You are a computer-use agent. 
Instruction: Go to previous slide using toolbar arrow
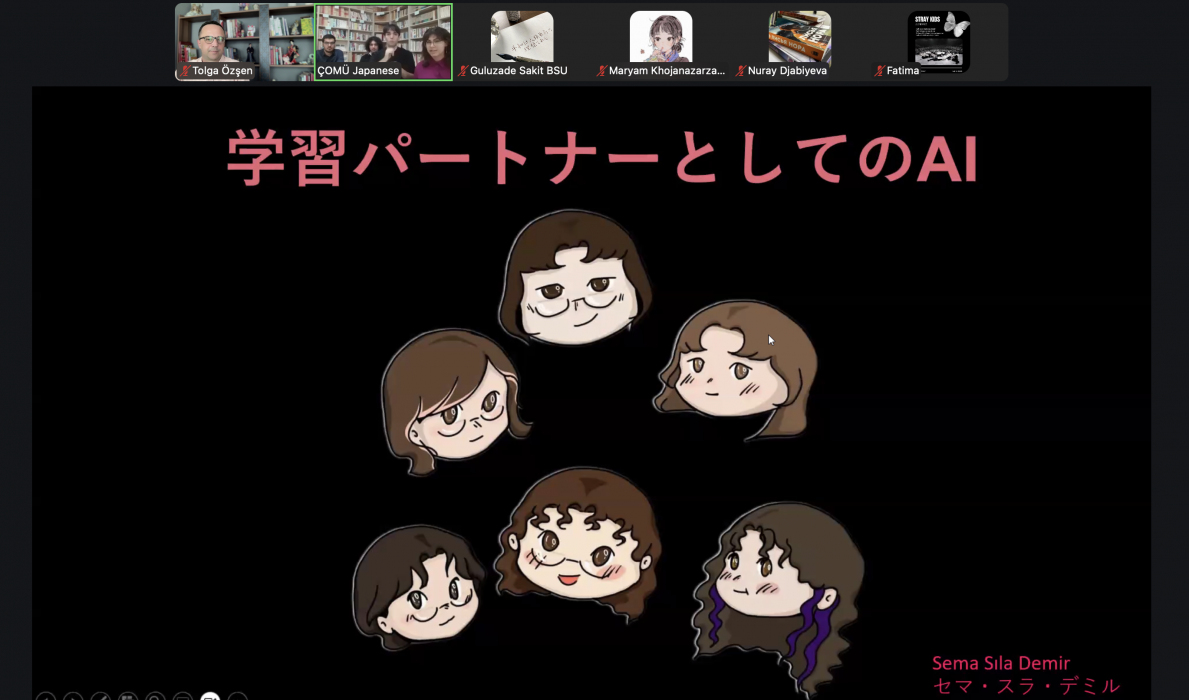click(x=46, y=697)
